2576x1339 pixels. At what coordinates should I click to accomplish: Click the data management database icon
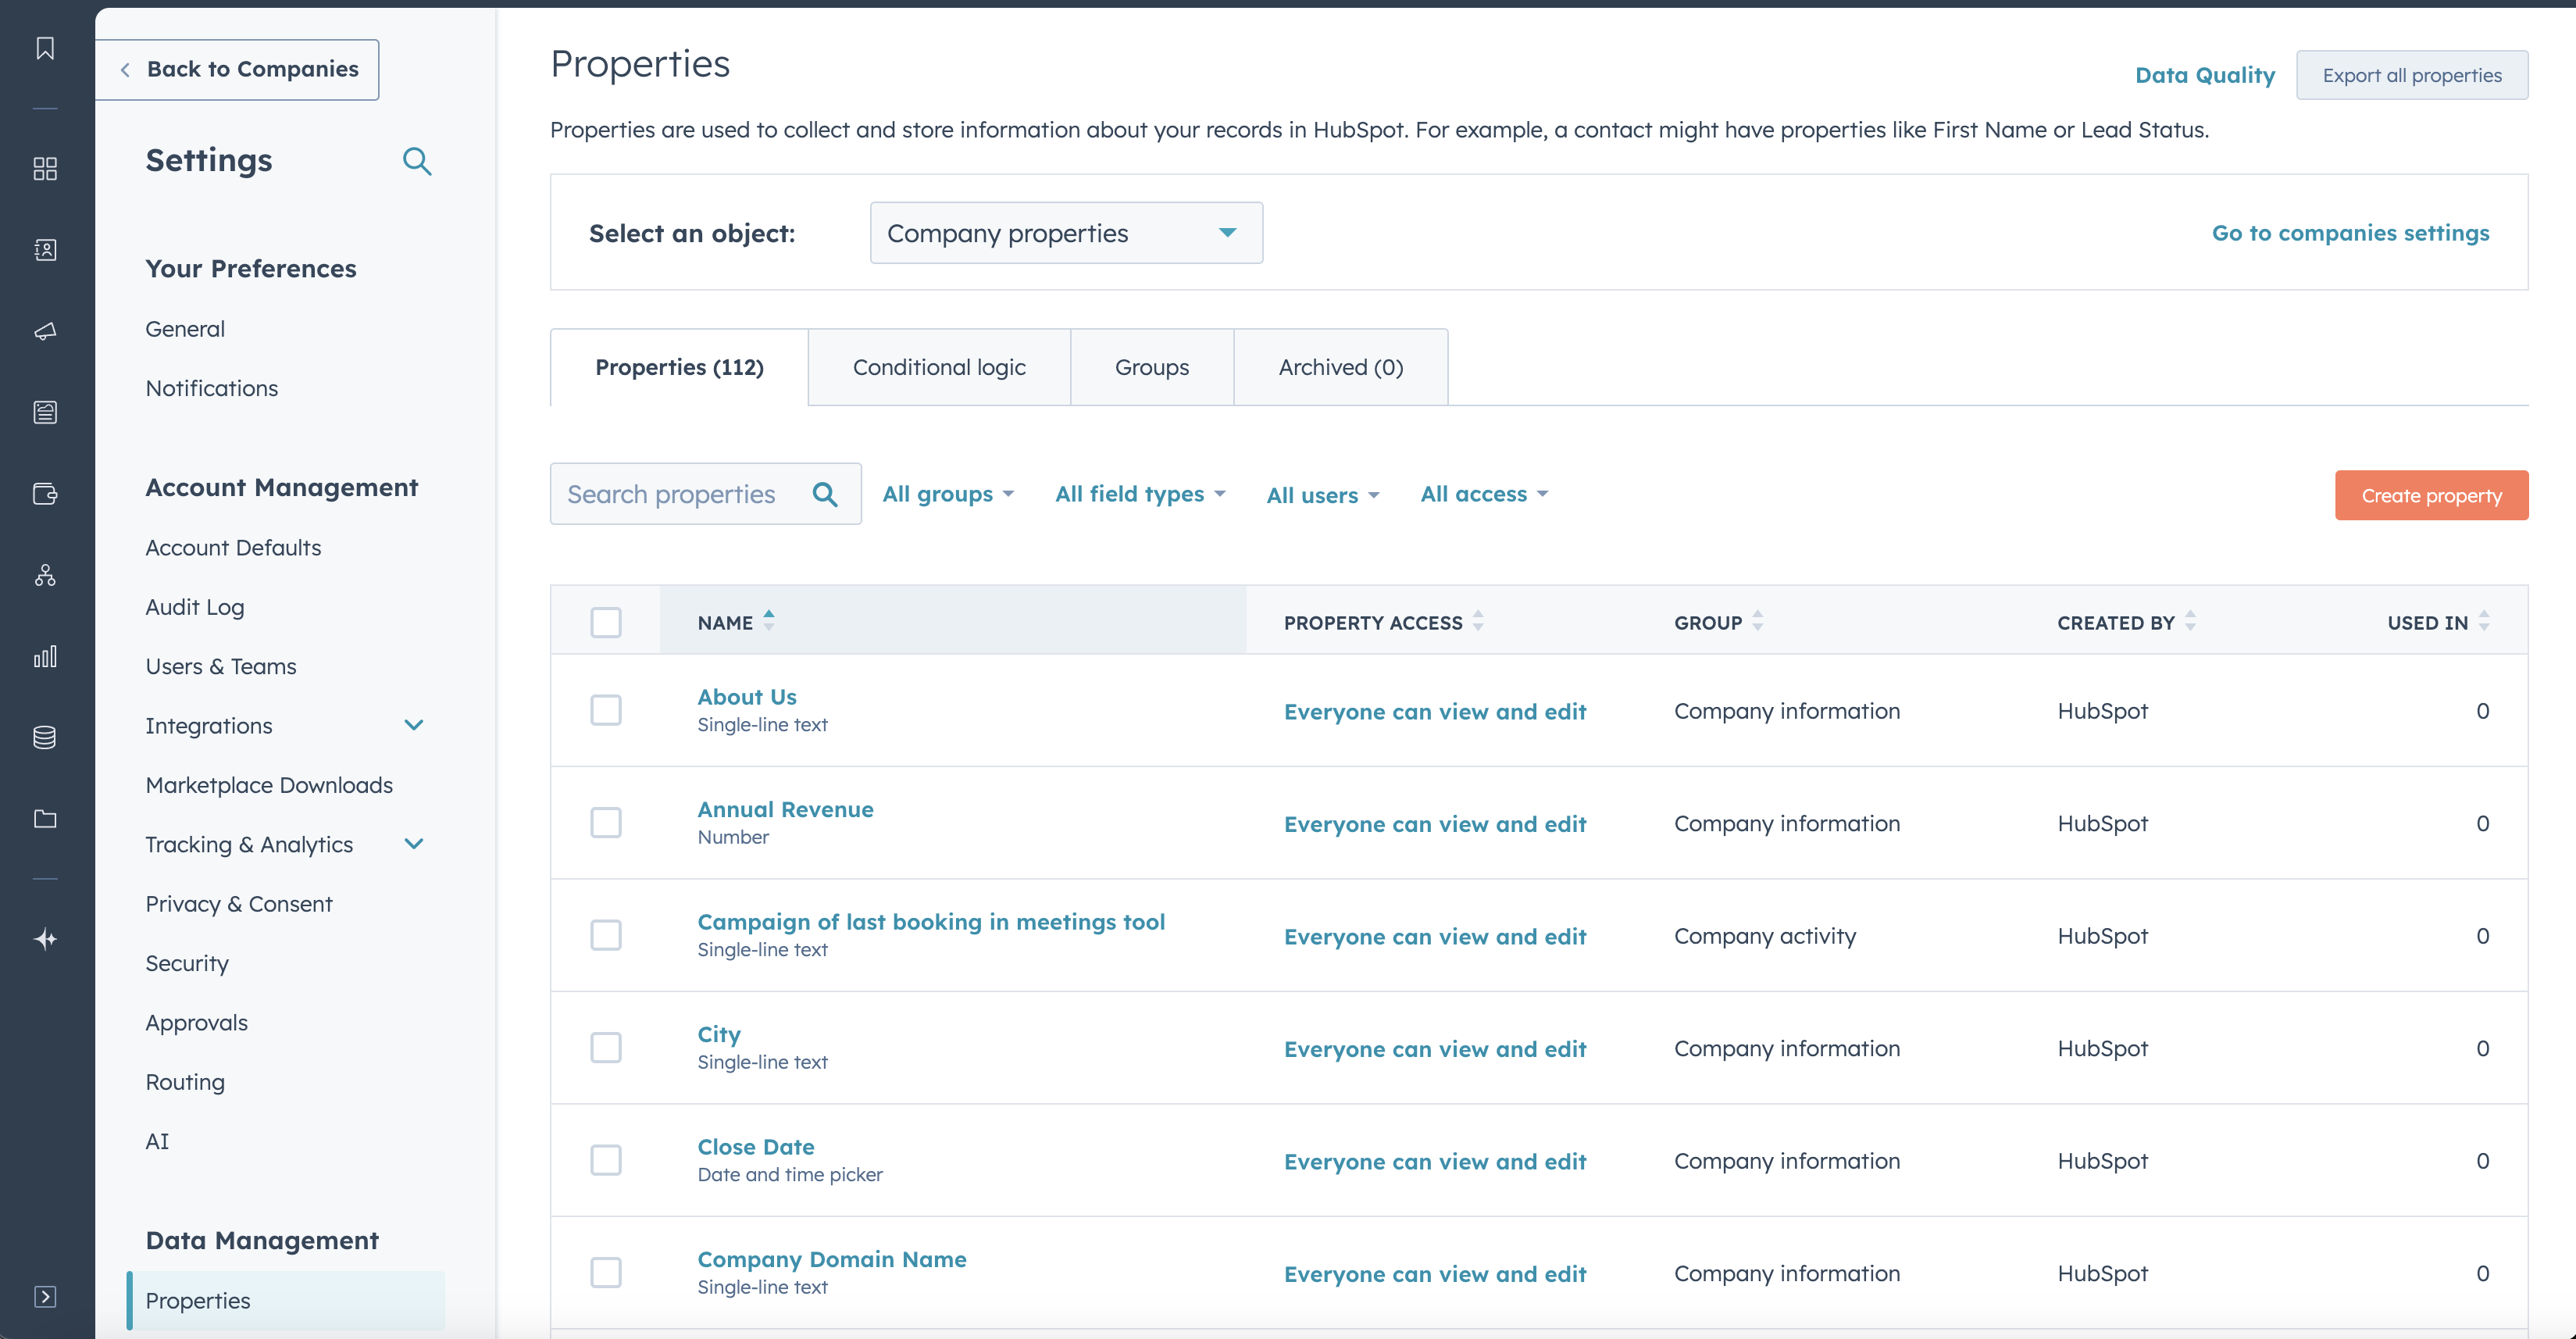[45, 737]
